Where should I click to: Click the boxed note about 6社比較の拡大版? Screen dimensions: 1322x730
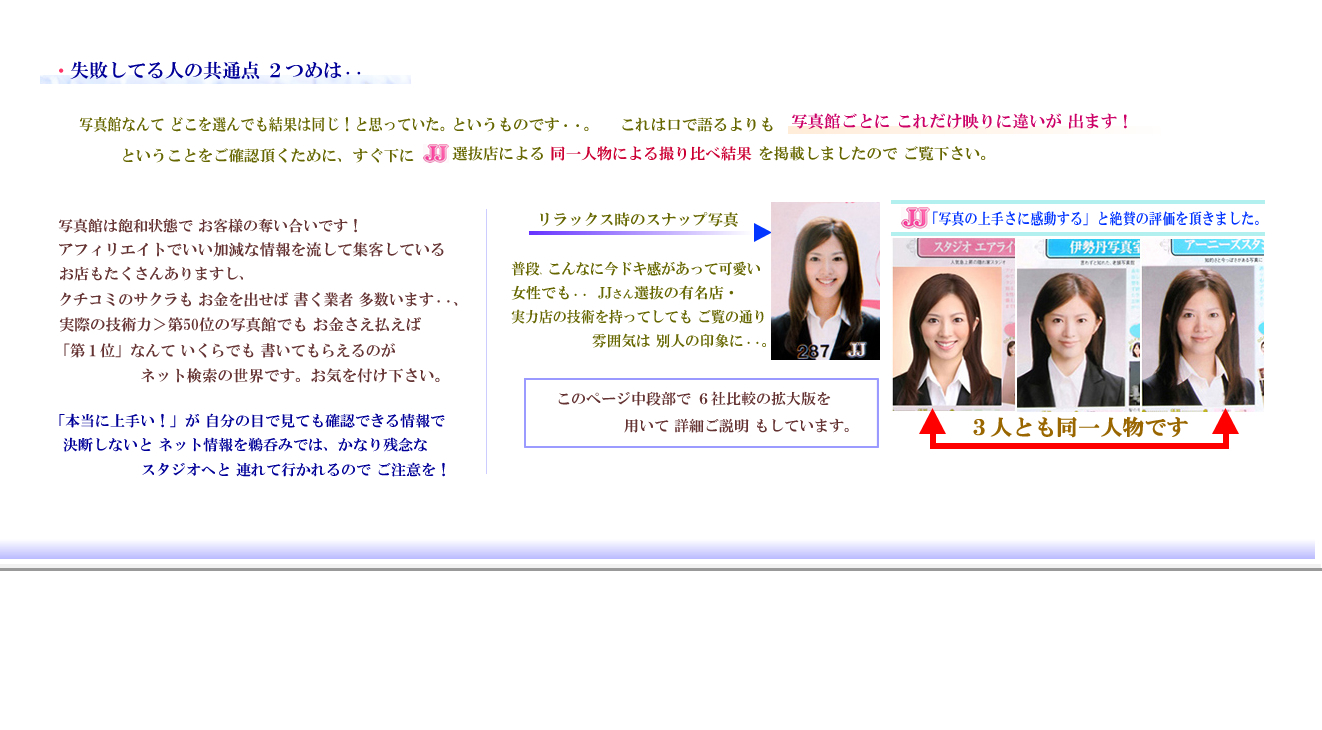pos(701,412)
